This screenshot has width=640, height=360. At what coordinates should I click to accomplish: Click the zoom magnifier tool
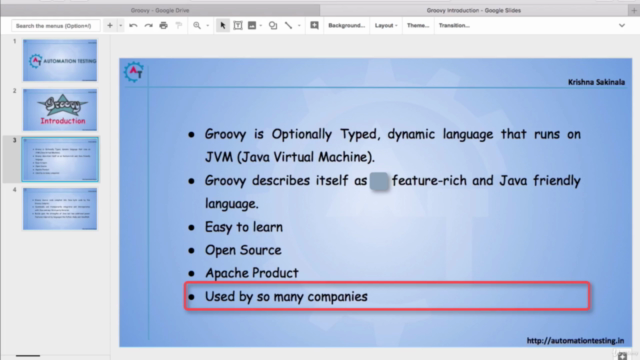click(x=197, y=25)
